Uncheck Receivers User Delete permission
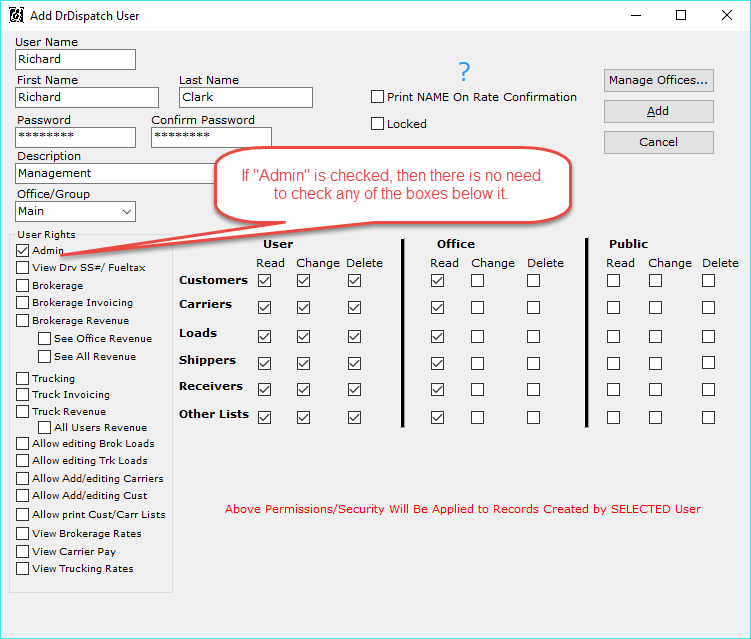Screen dimensions: 751x639 (354, 389)
